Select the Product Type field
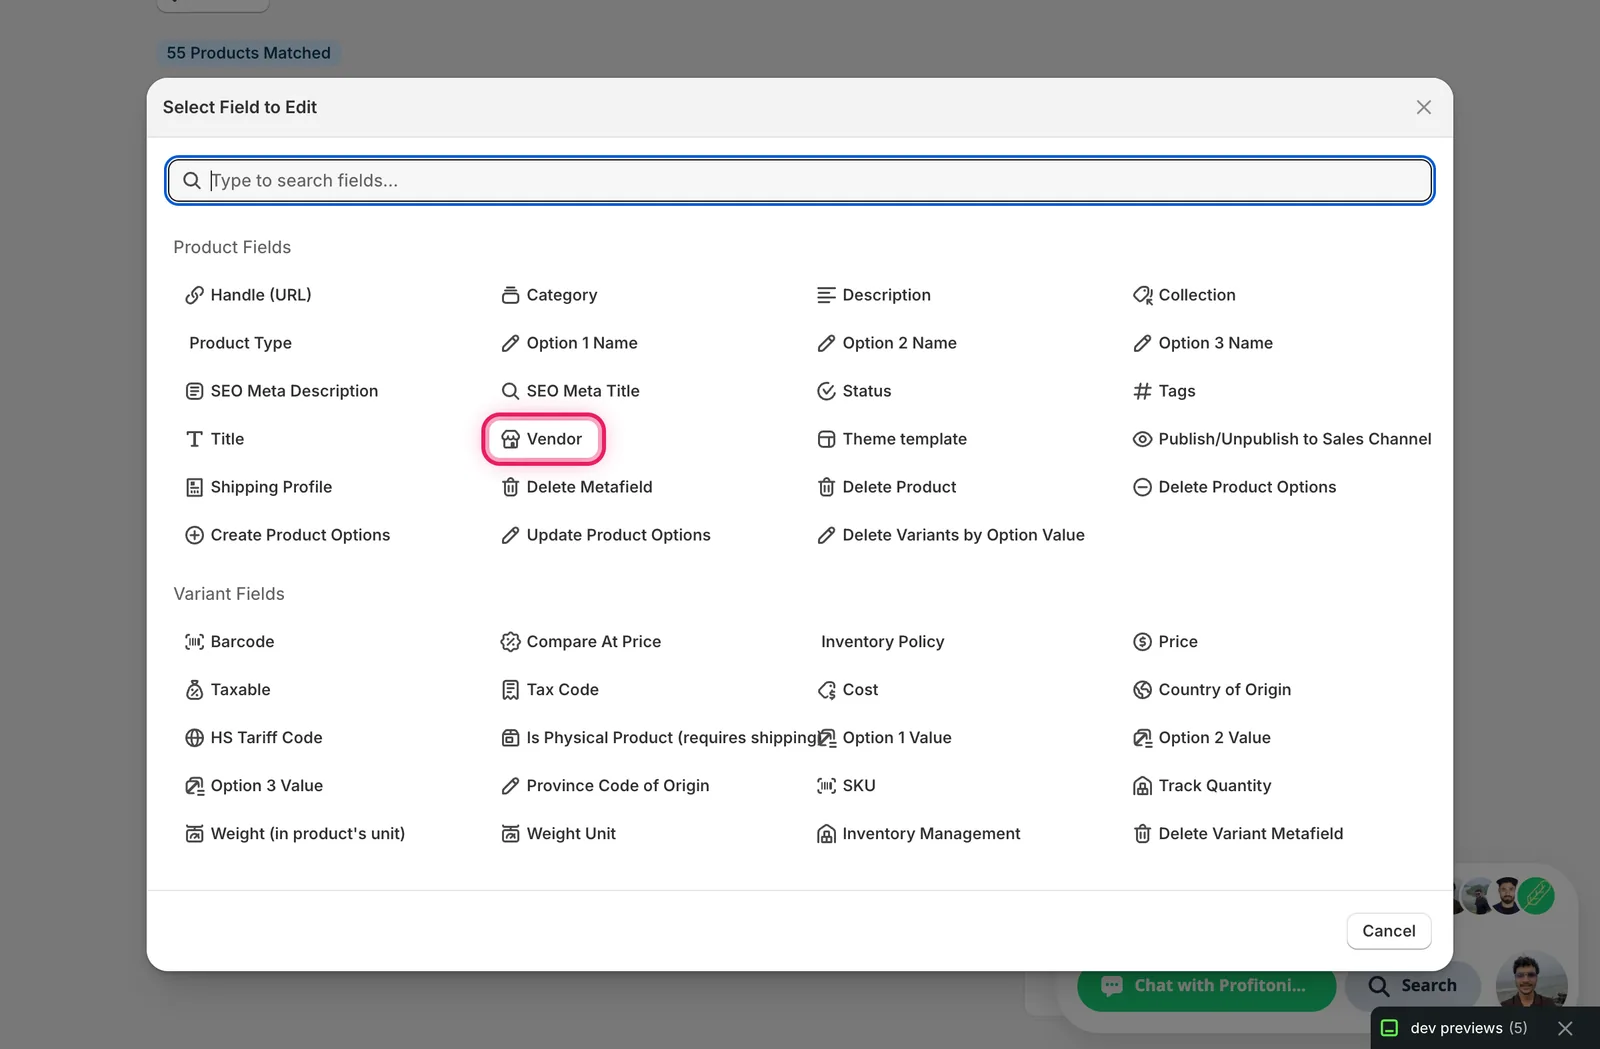Screen dimensions: 1600x1049 (x=240, y=343)
